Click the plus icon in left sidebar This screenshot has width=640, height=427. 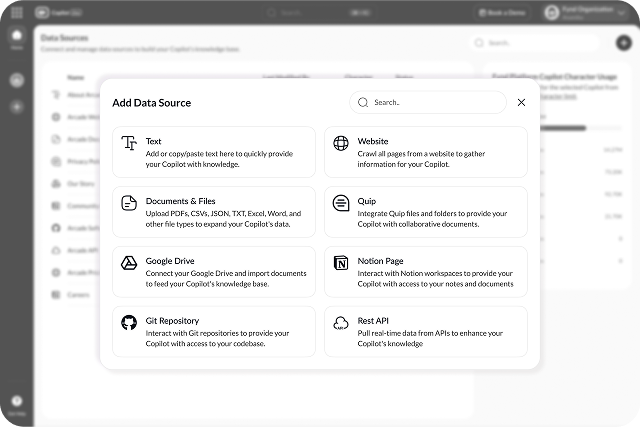tap(17, 107)
